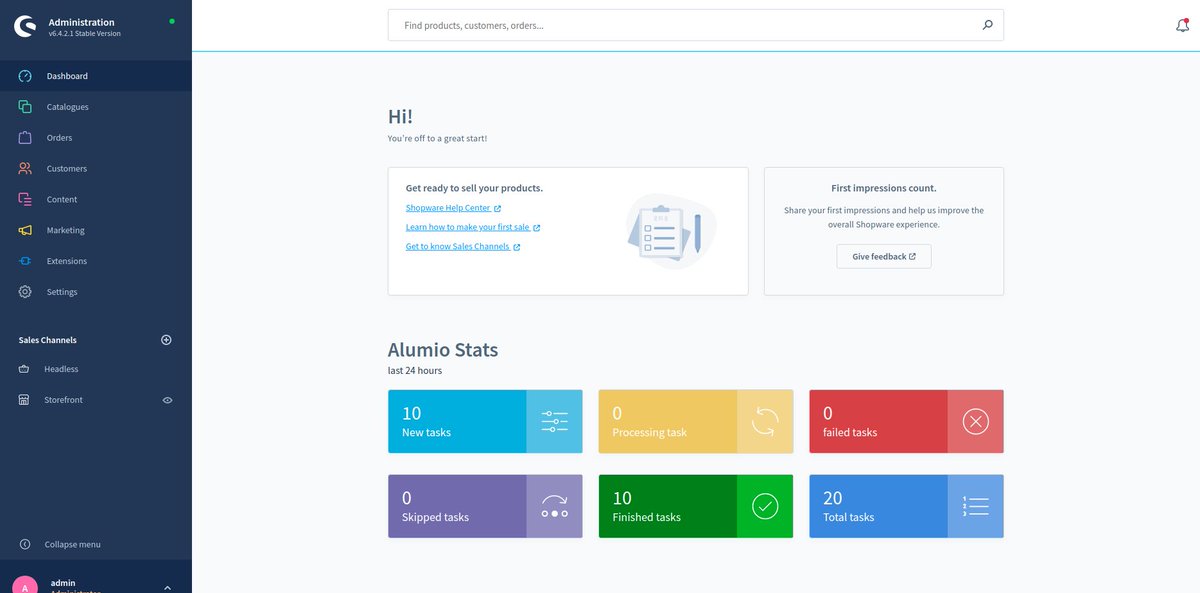Open the notifications bell
Image resolution: width=1200 pixels, height=593 pixels.
coord(1183,25)
